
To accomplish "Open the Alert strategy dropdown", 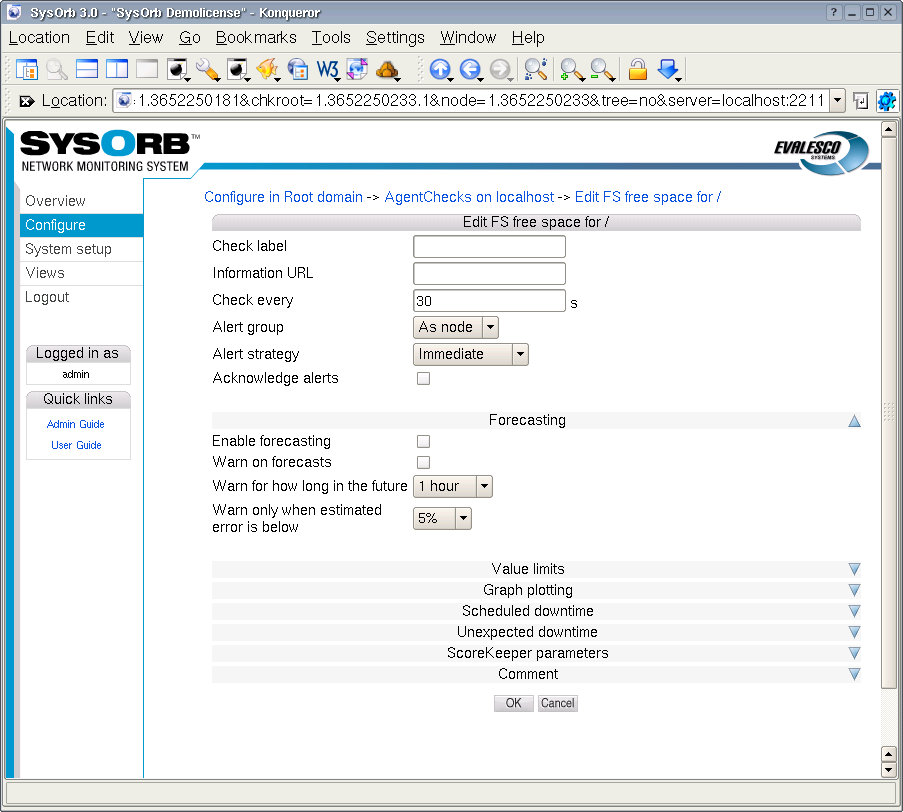I will [x=471, y=354].
